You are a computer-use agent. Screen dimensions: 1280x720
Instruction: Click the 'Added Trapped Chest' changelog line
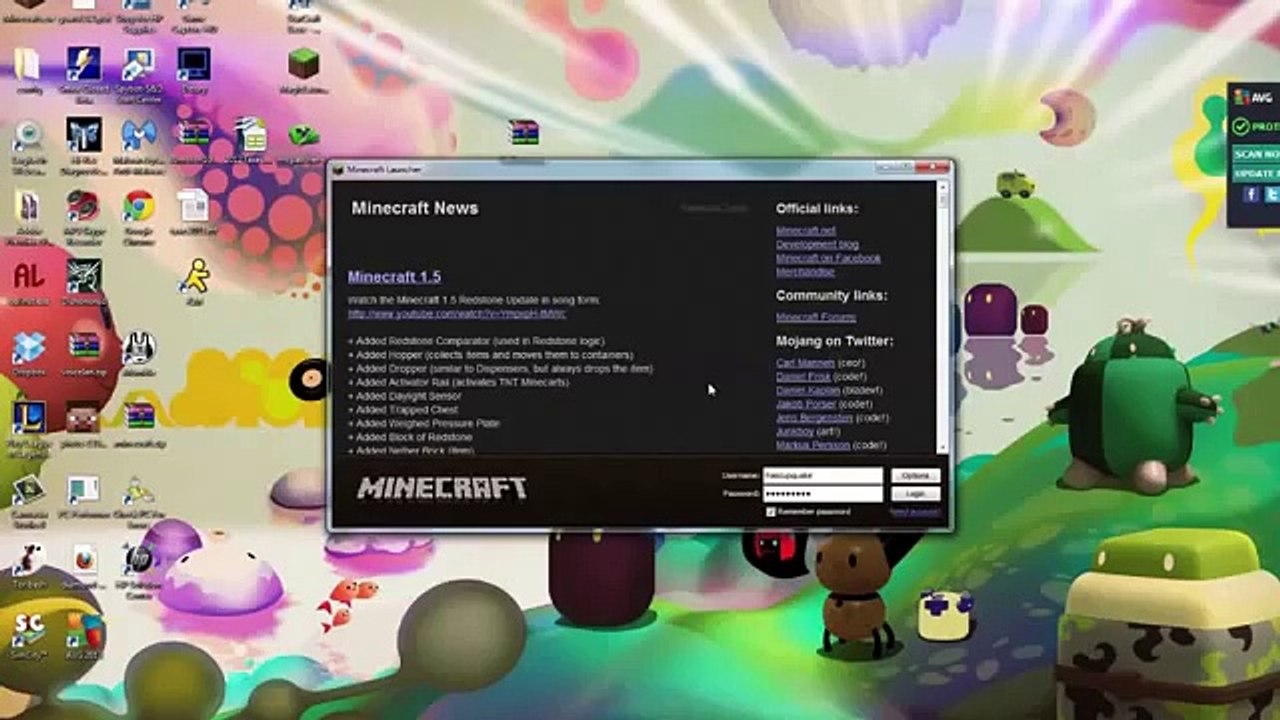[x=403, y=410]
